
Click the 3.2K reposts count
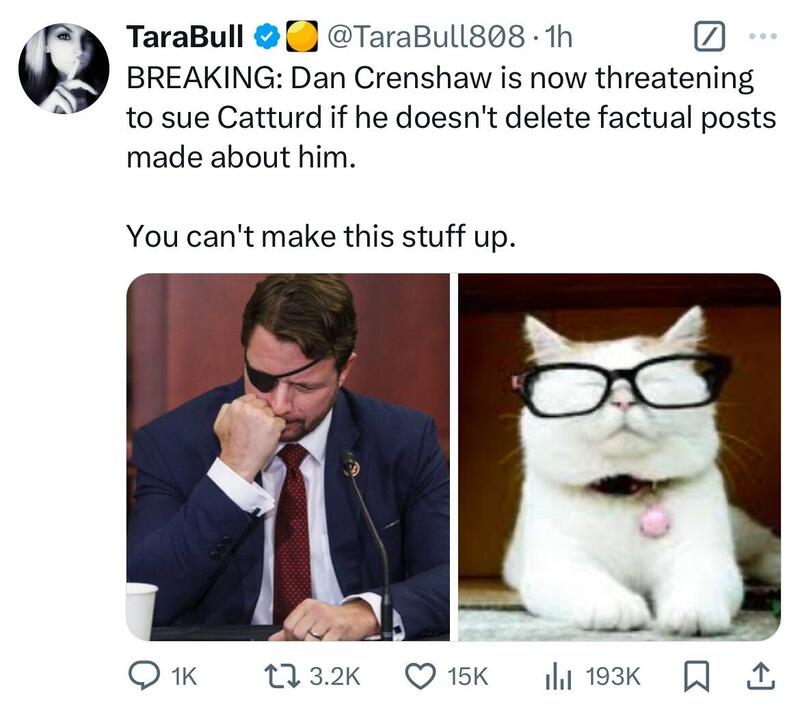[331, 677]
